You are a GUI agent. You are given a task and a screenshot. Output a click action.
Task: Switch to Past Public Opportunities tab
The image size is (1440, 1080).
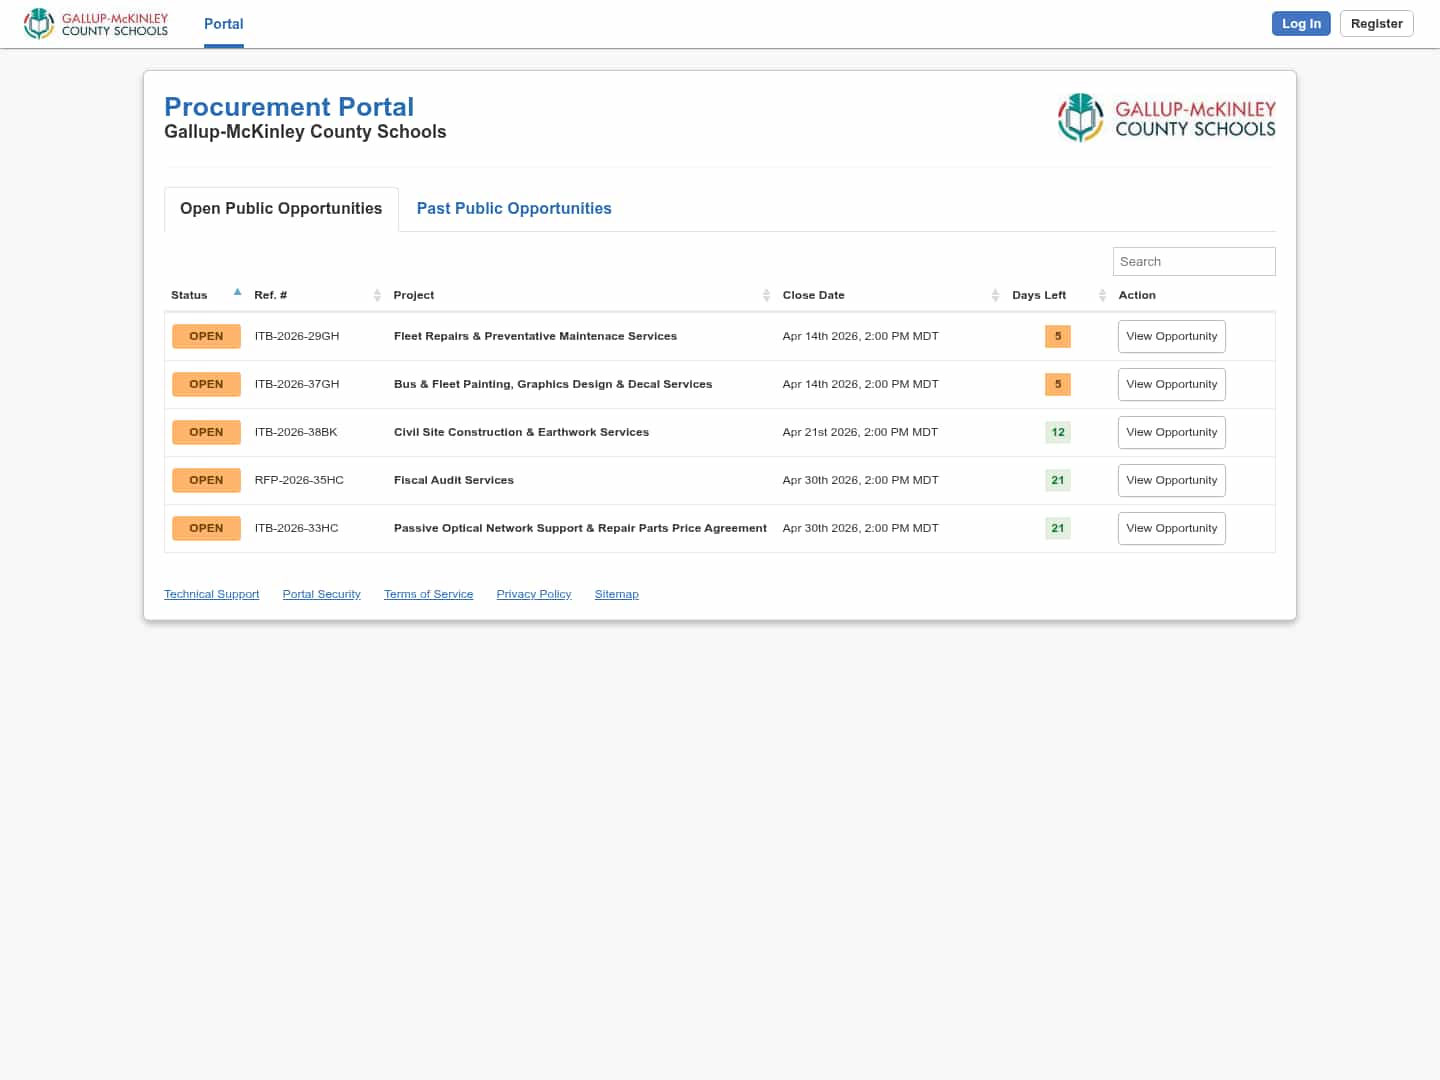pyautogui.click(x=513, y=208)
